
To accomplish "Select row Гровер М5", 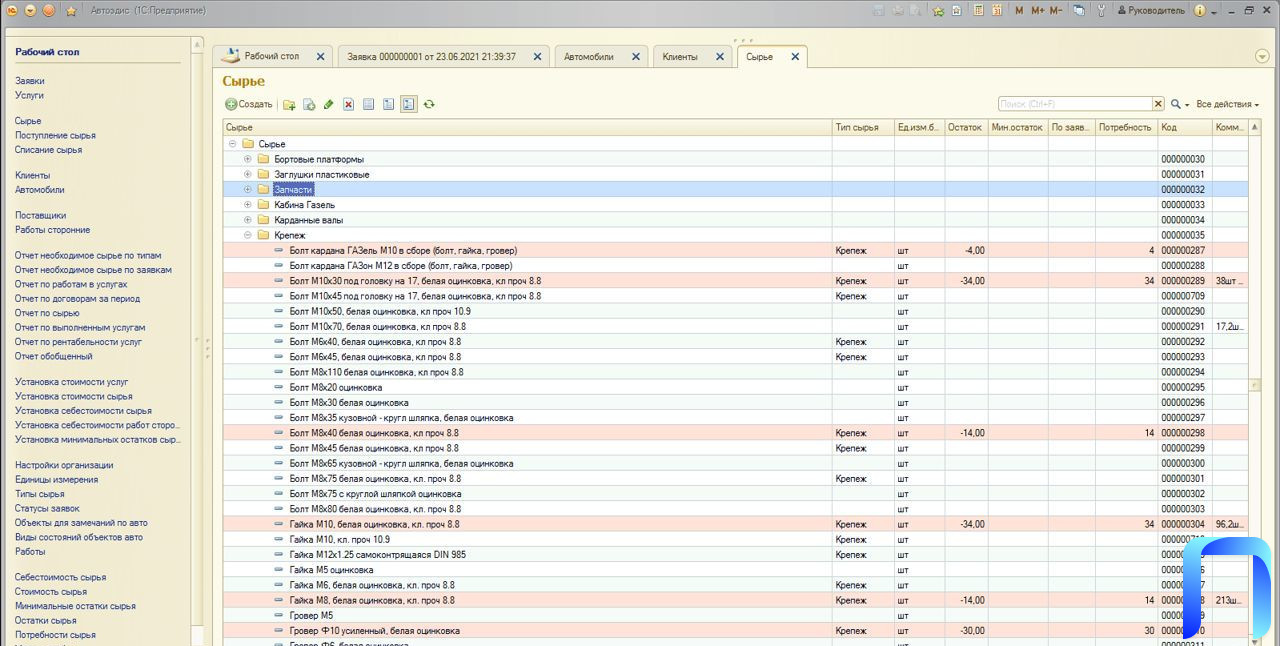I will coord(735,615).
